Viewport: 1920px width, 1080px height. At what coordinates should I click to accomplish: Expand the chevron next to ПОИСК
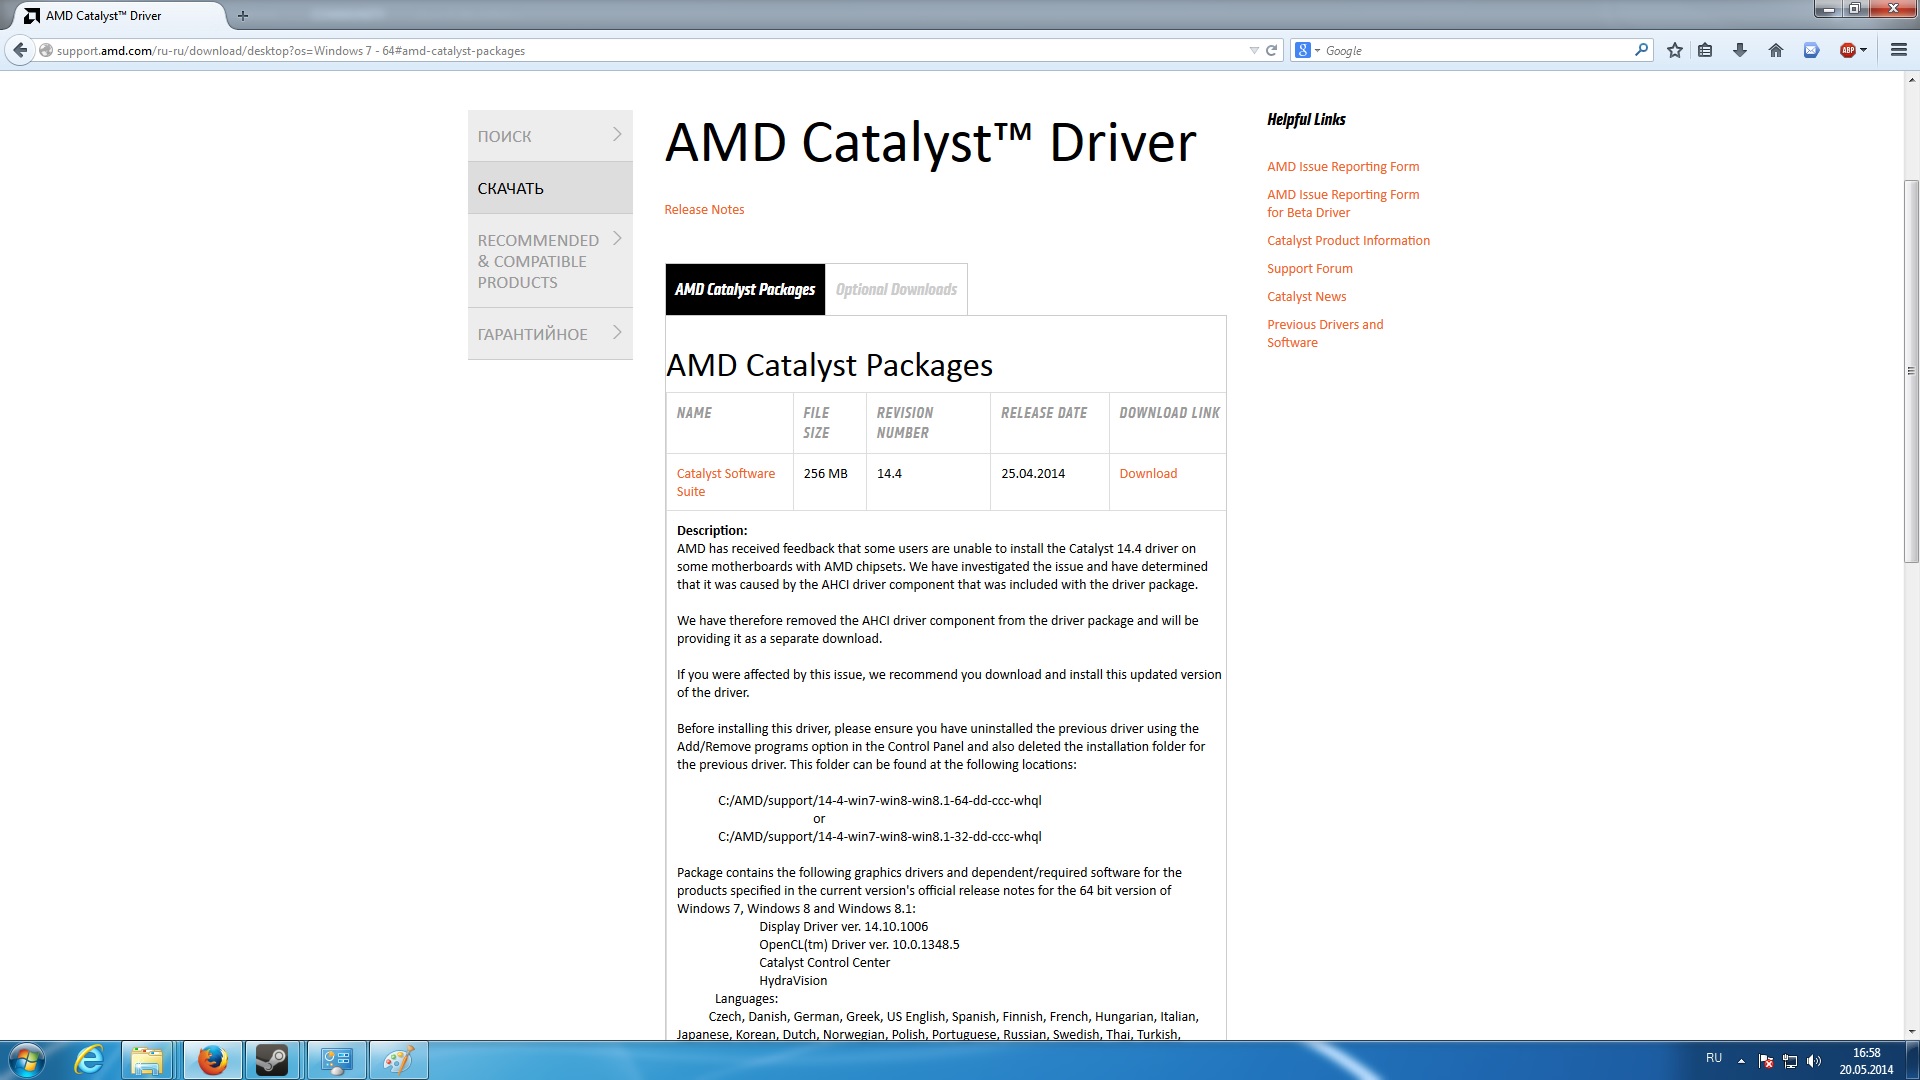(617, 134)
